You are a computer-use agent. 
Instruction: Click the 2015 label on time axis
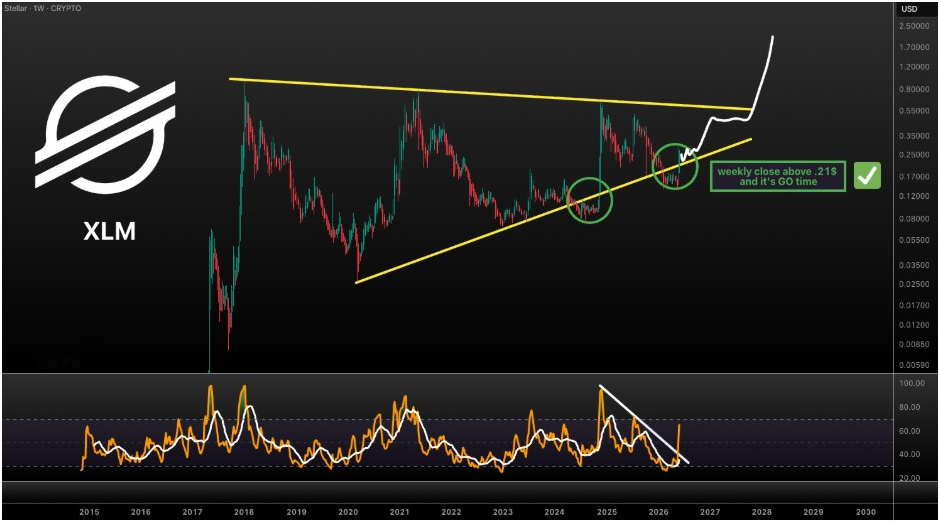[89, 512]
